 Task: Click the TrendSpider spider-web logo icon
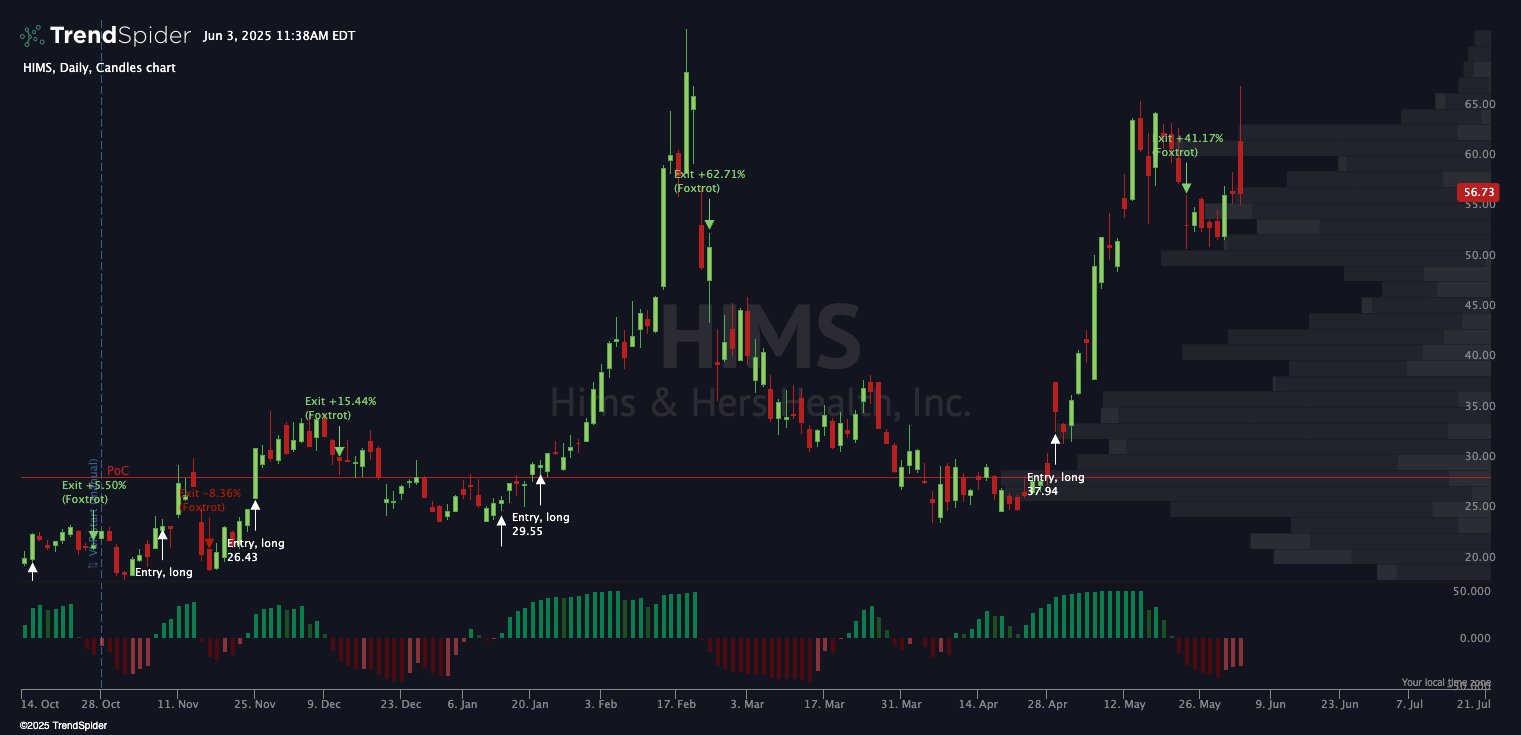click(33, 36)
